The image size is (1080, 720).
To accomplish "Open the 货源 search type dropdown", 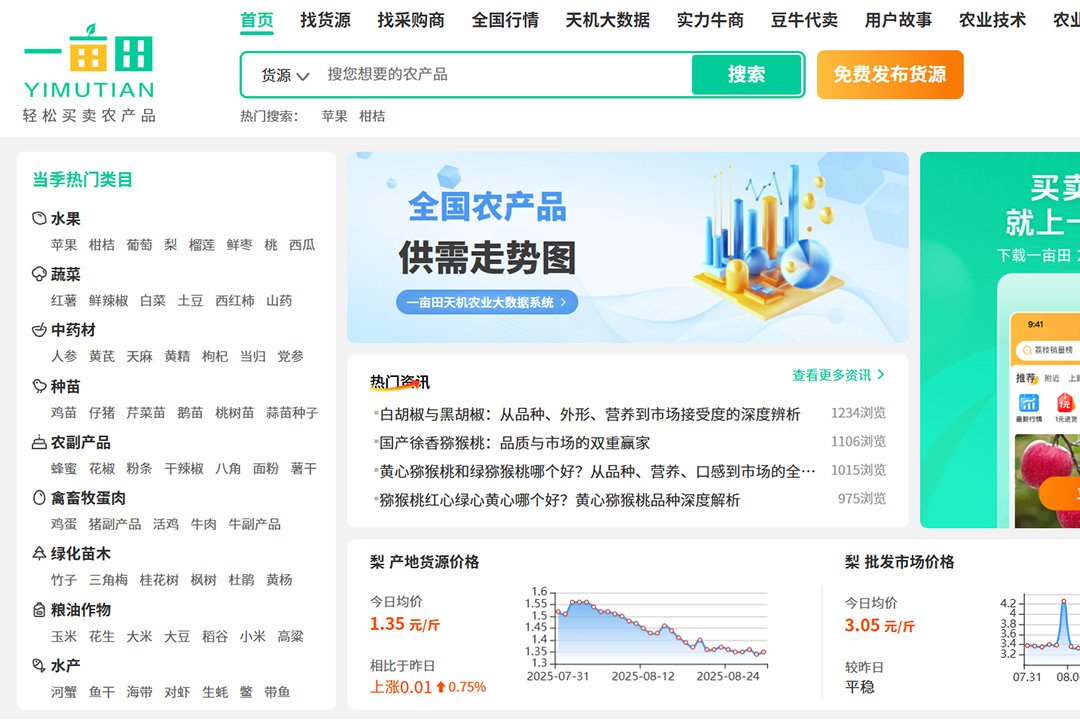I will [284, 75].
